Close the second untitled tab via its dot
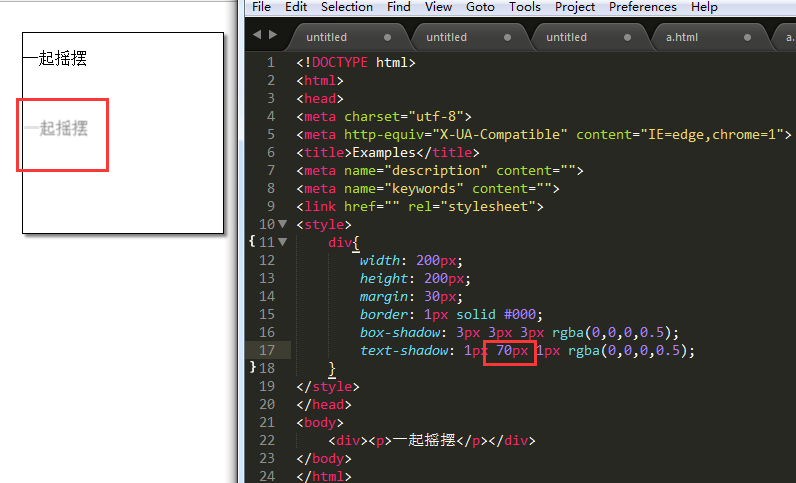The image size is (796, 483). pyautogui.click(x=507, y=37)
